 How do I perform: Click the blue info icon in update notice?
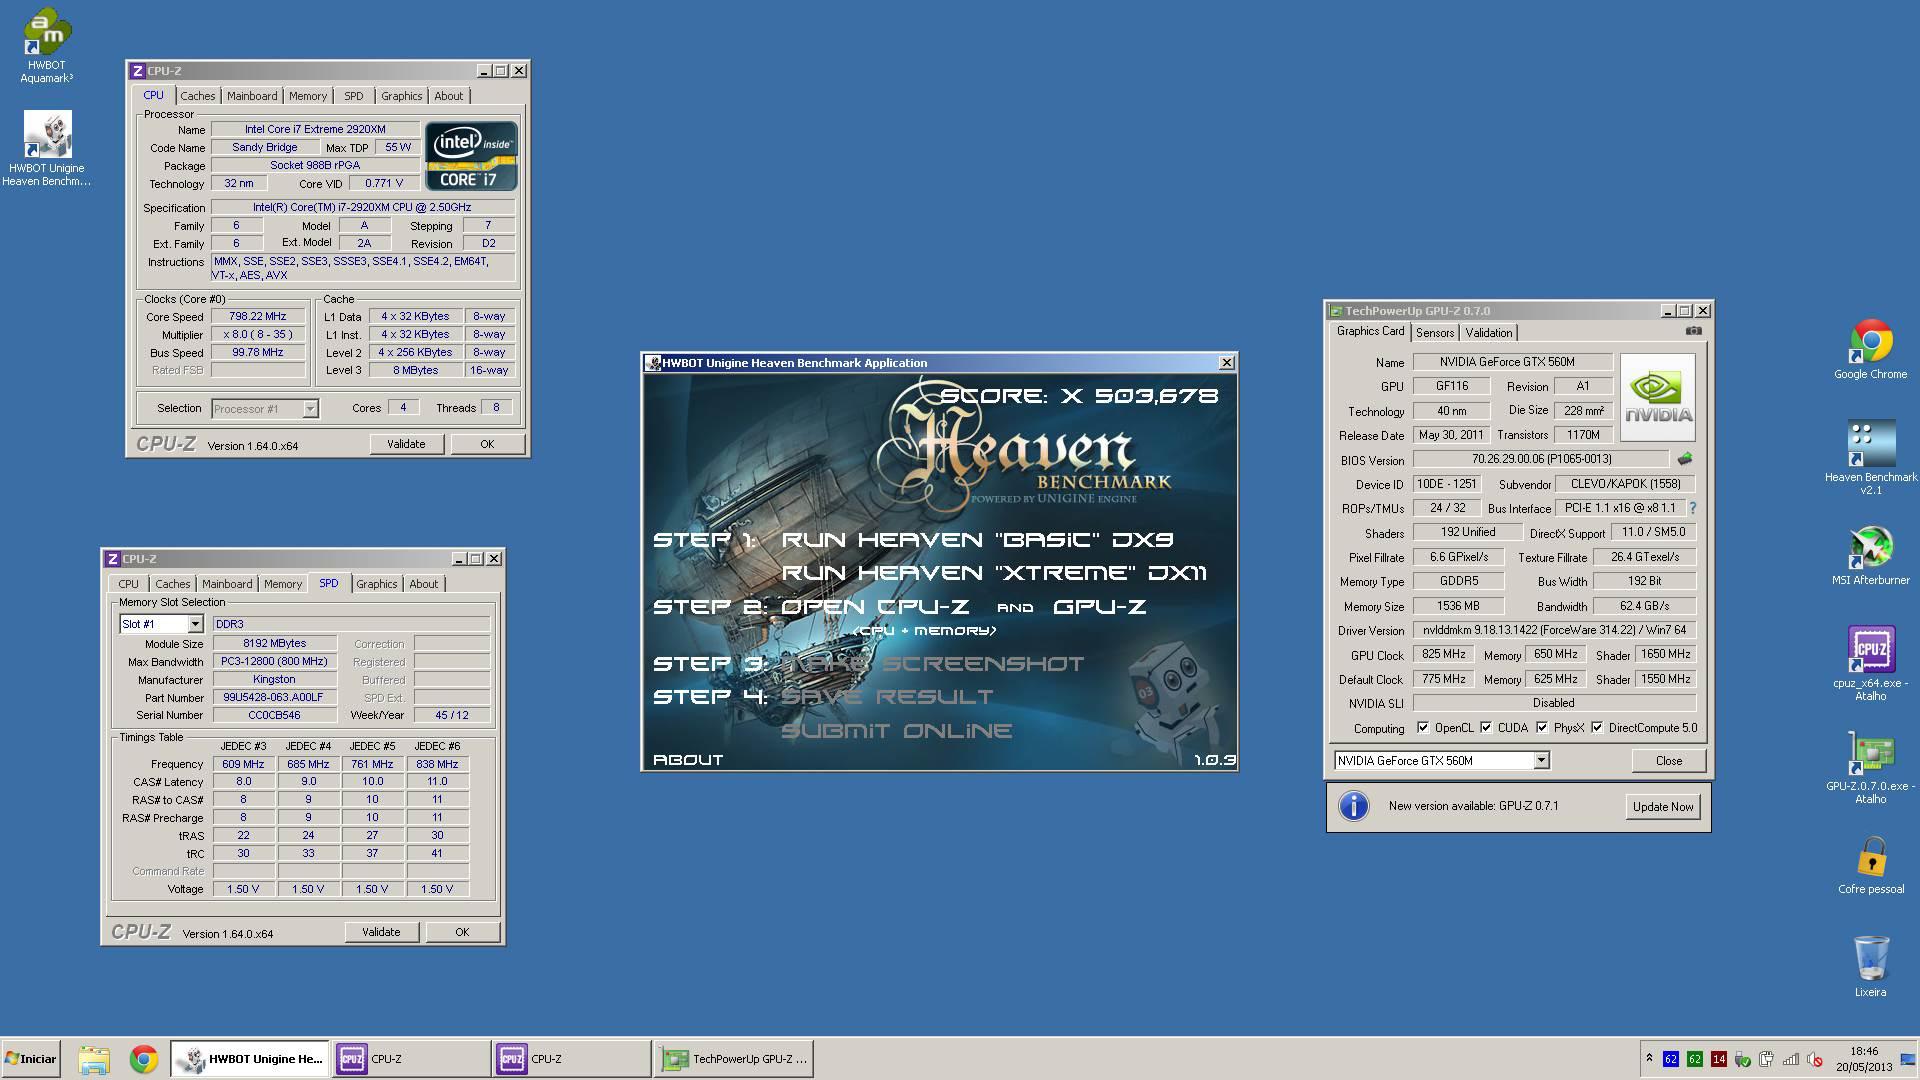coord(1353,806)
